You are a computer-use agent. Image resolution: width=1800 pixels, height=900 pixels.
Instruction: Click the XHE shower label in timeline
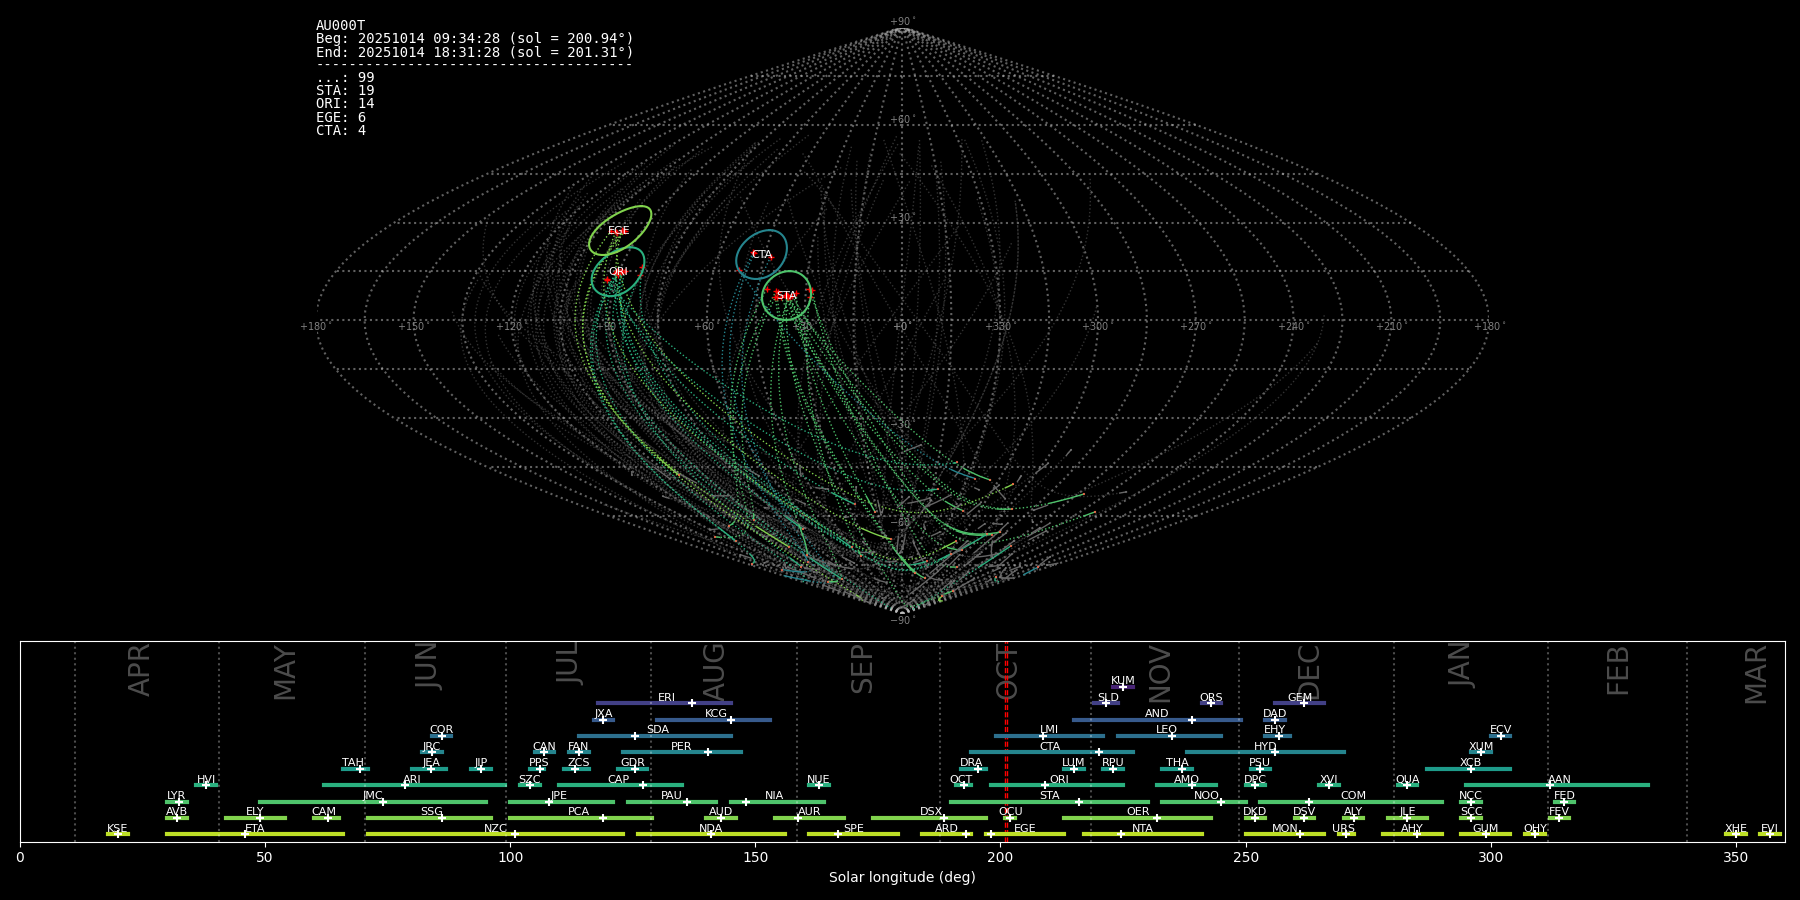coord(1736,829)
